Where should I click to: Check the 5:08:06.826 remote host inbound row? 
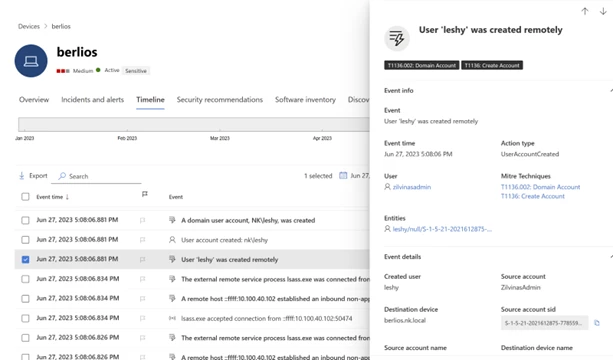point(25,356)
